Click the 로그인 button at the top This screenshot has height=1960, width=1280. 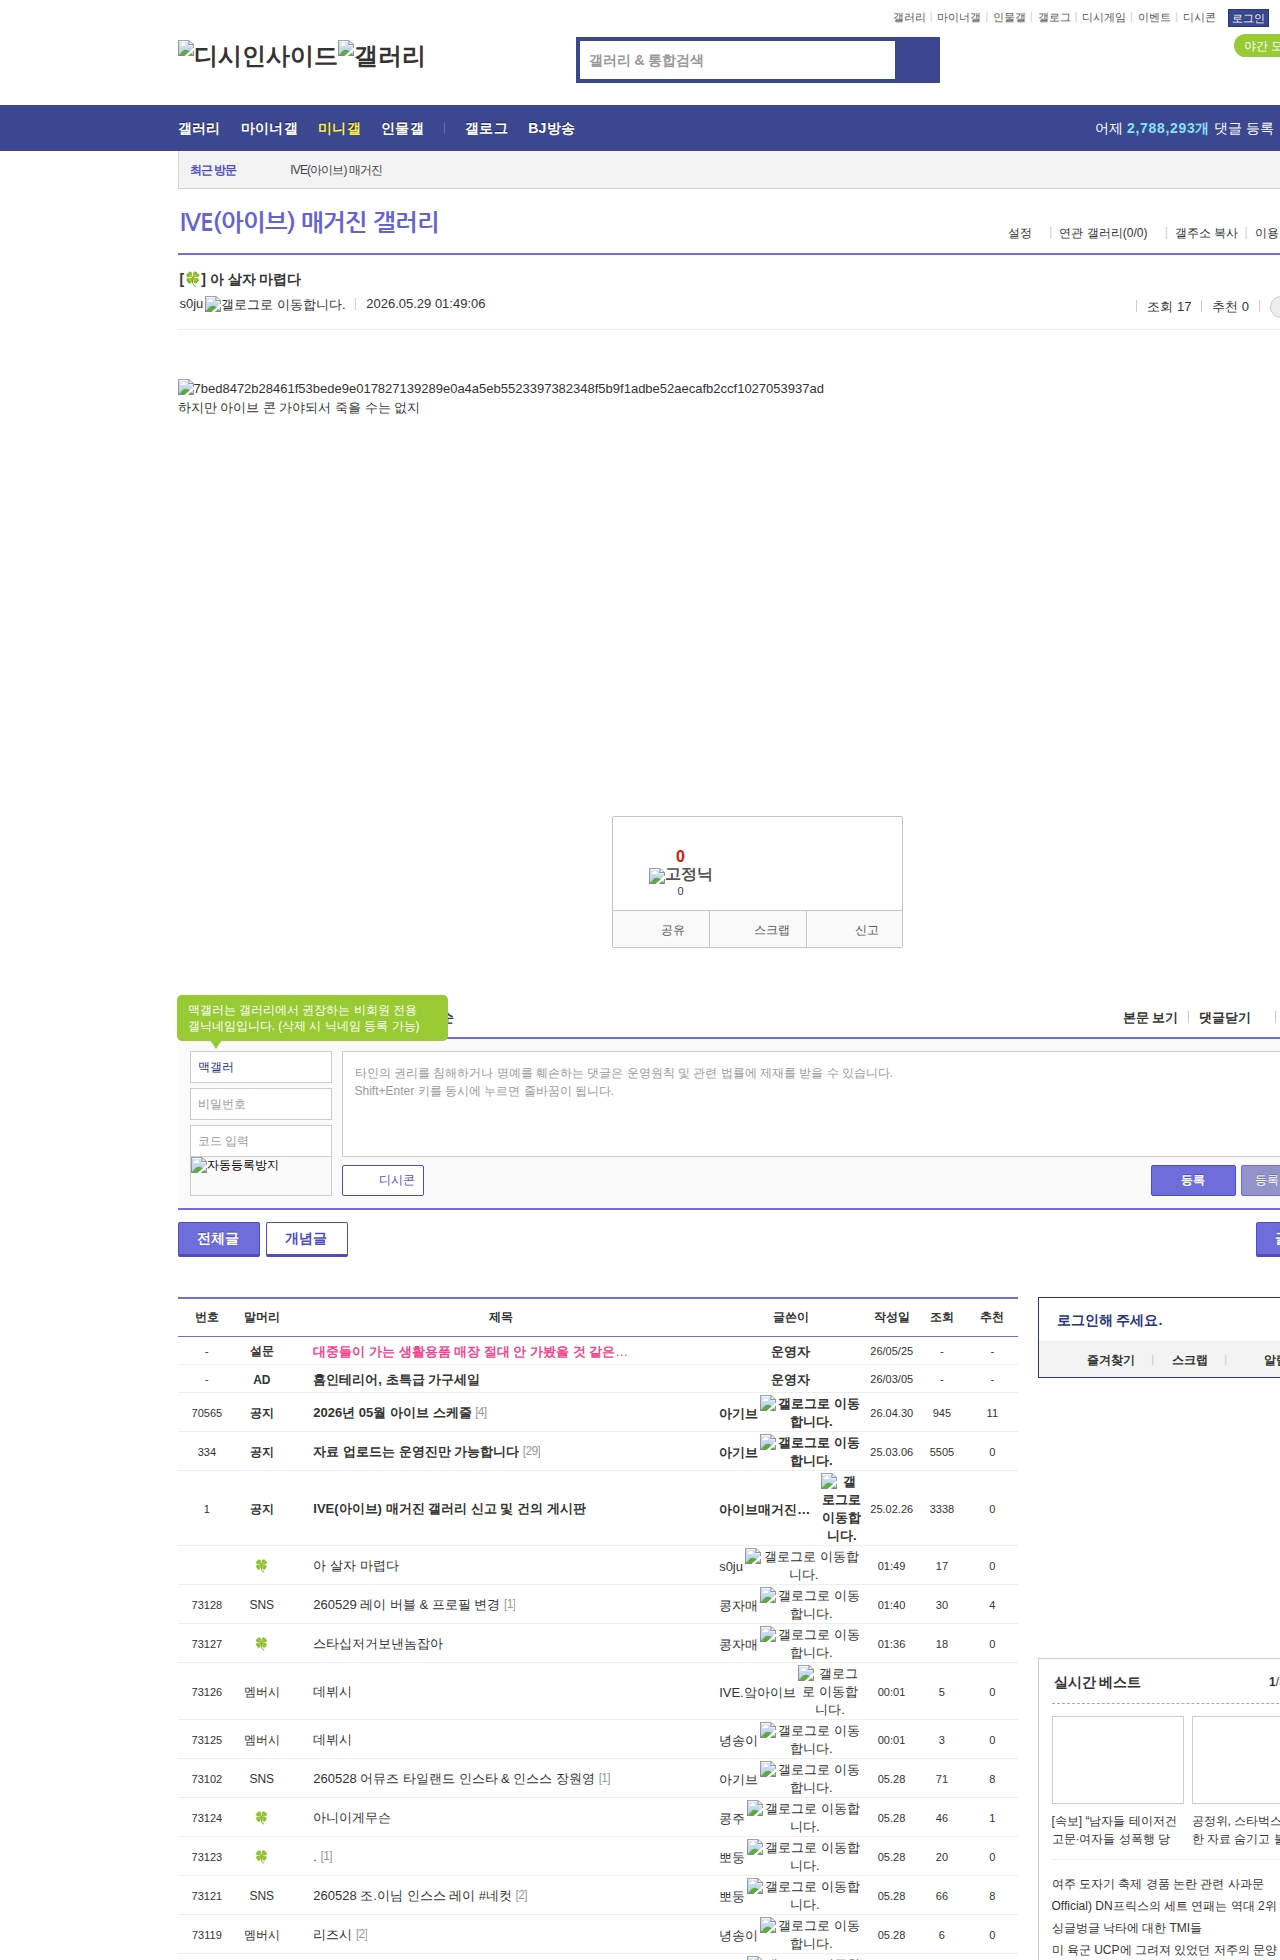(x=1248, y=18)
